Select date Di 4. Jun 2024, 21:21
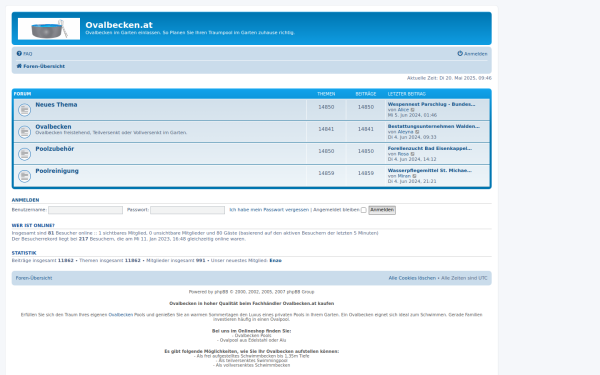This screenshot has width=600, height=375. pos(412,181)
